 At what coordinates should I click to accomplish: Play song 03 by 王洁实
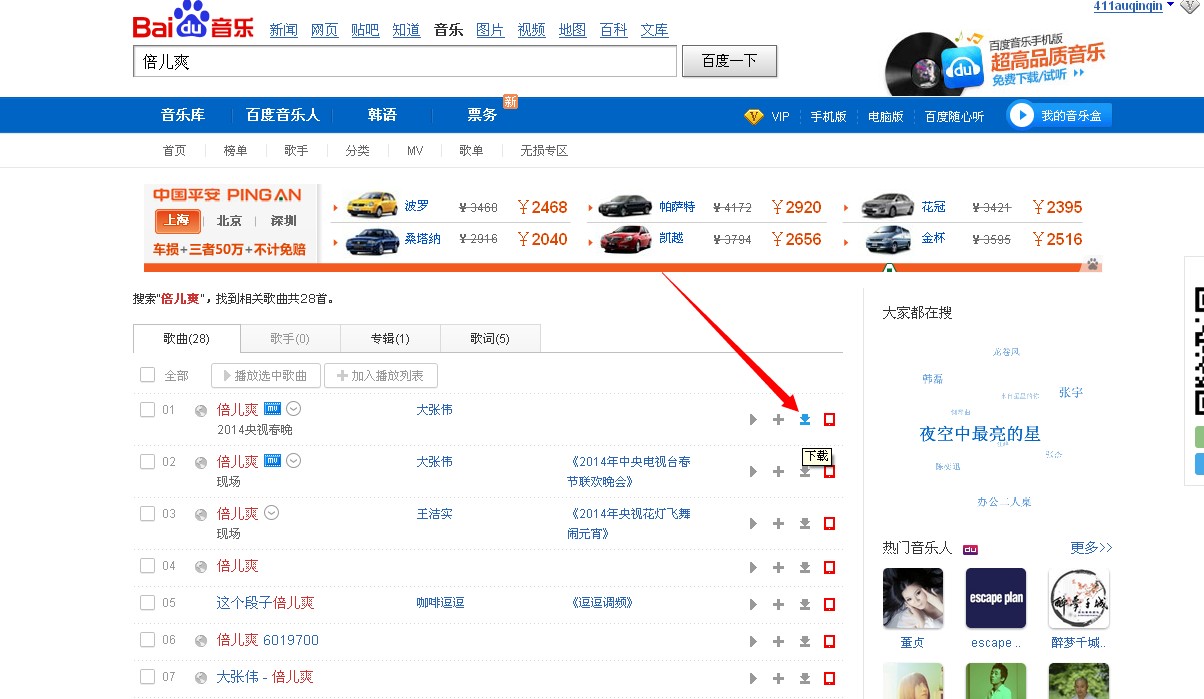(x=753, y=523)
